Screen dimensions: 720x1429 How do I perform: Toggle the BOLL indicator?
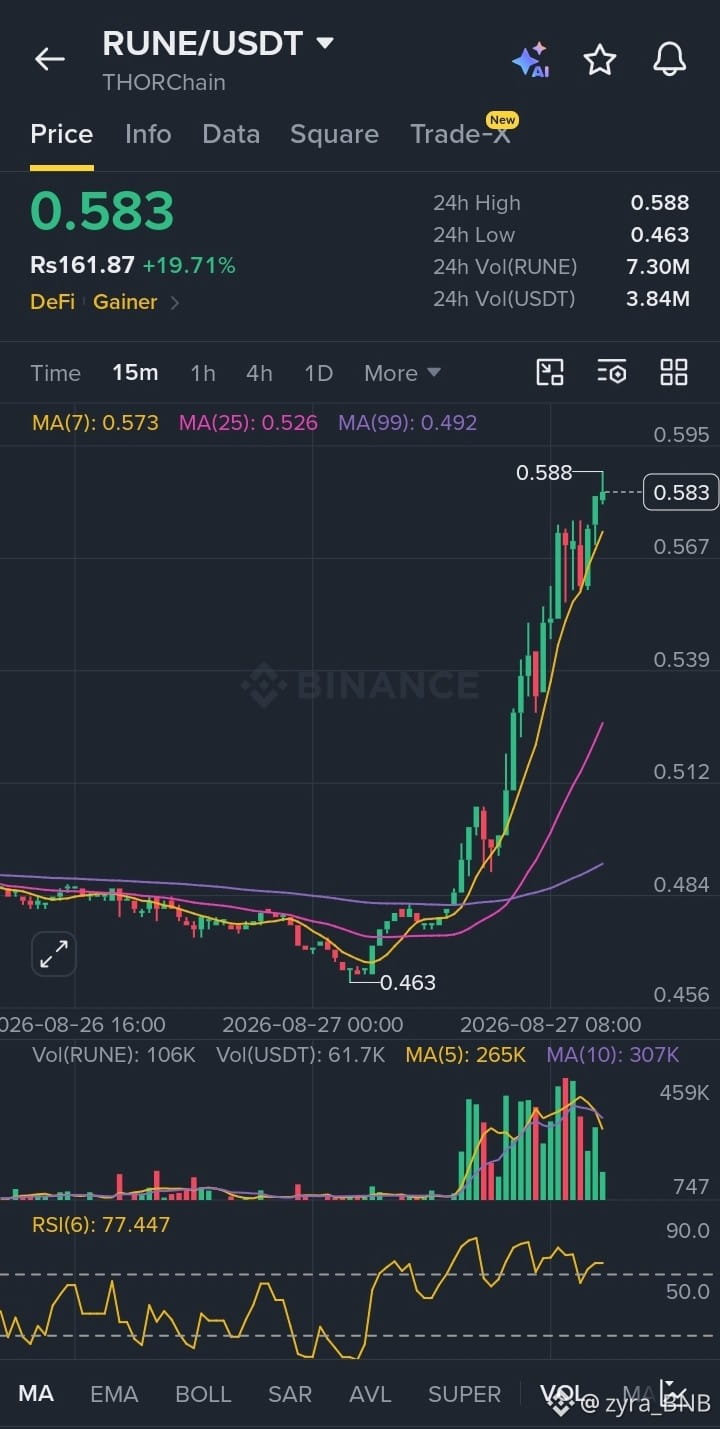[x=203, y=1394]
